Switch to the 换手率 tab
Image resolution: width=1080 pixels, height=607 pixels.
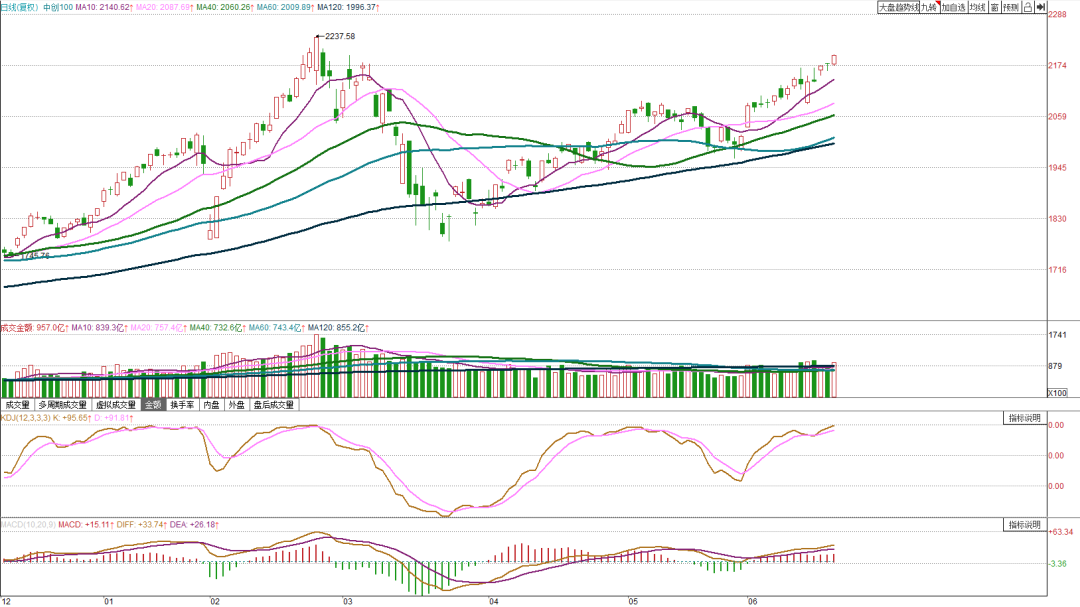(x=183, y=404)
